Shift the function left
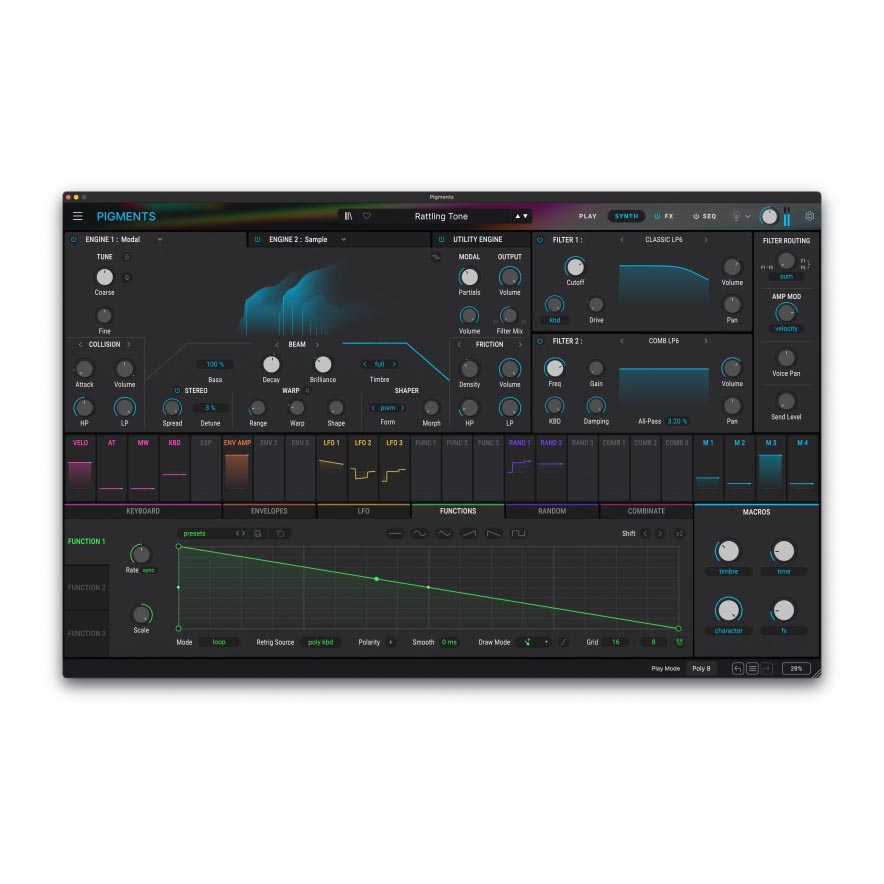884x884 pixels. coord(646,533)
